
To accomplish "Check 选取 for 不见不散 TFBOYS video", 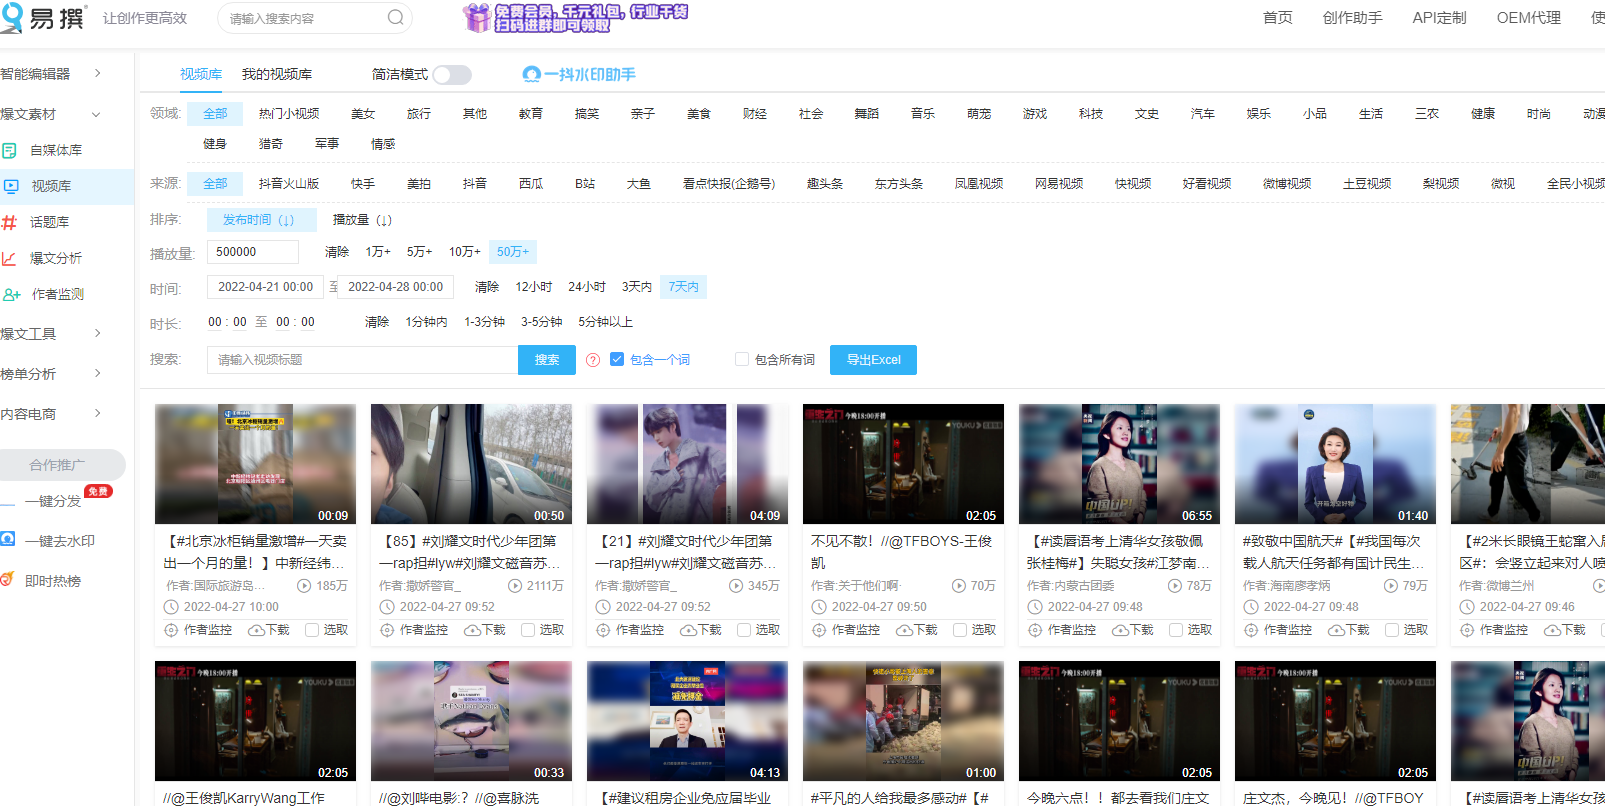I will [960, 630].
